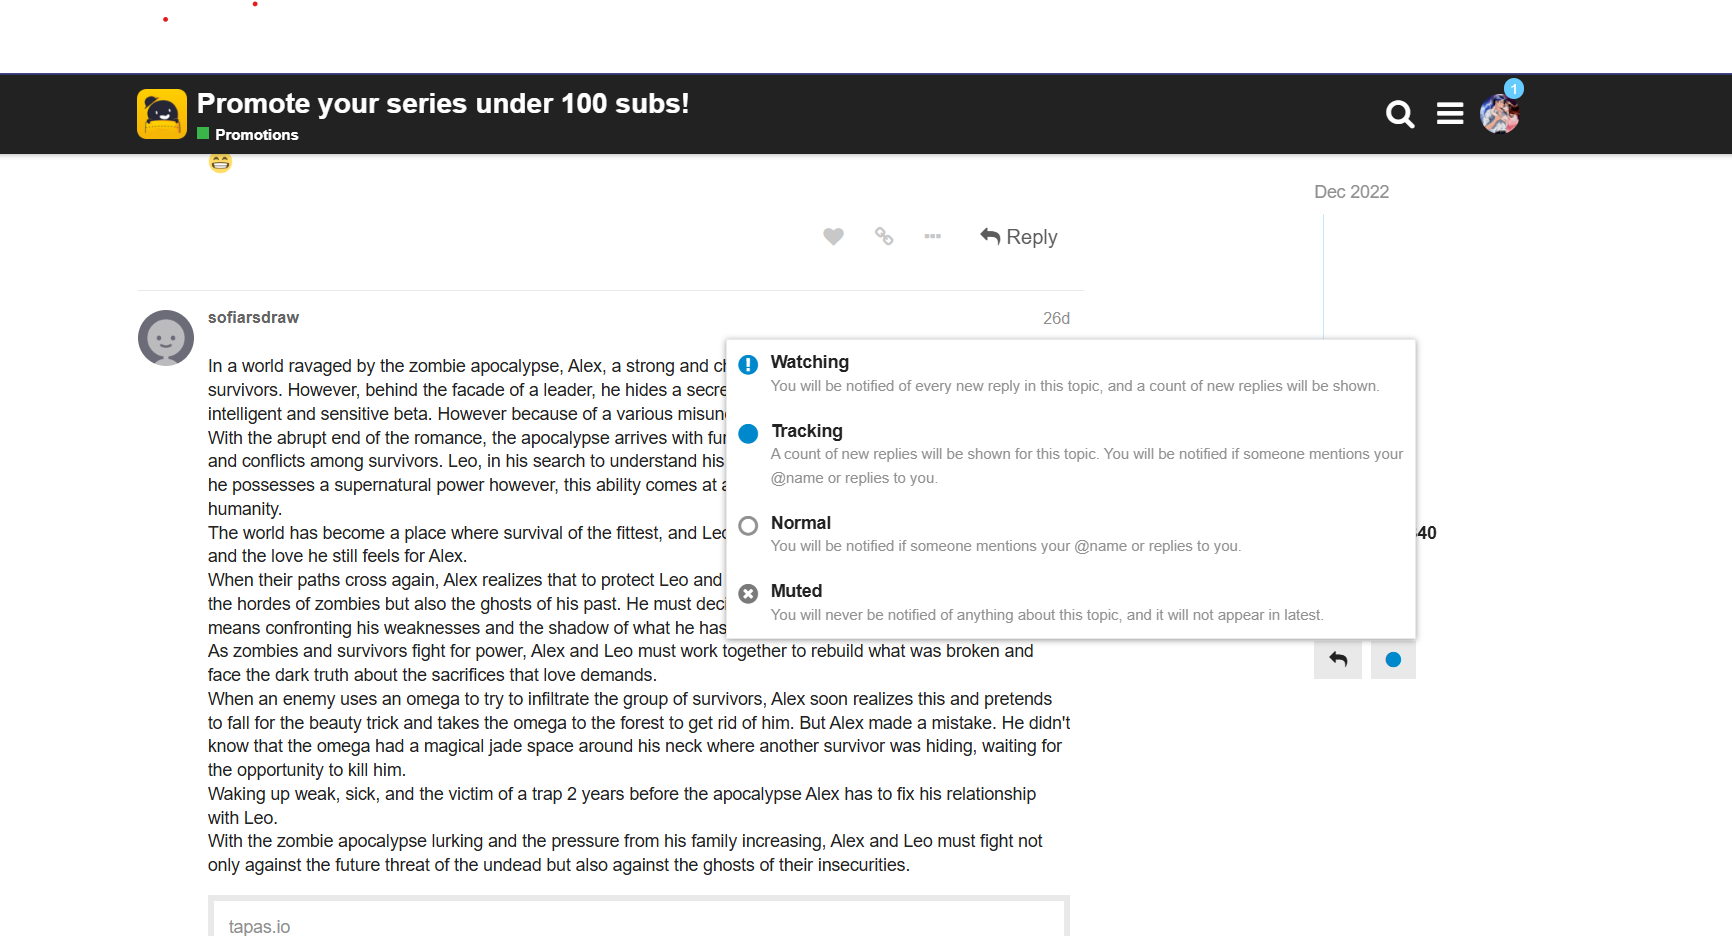
Task: Click the user profile avatar
Action: tap(1499, 115)
